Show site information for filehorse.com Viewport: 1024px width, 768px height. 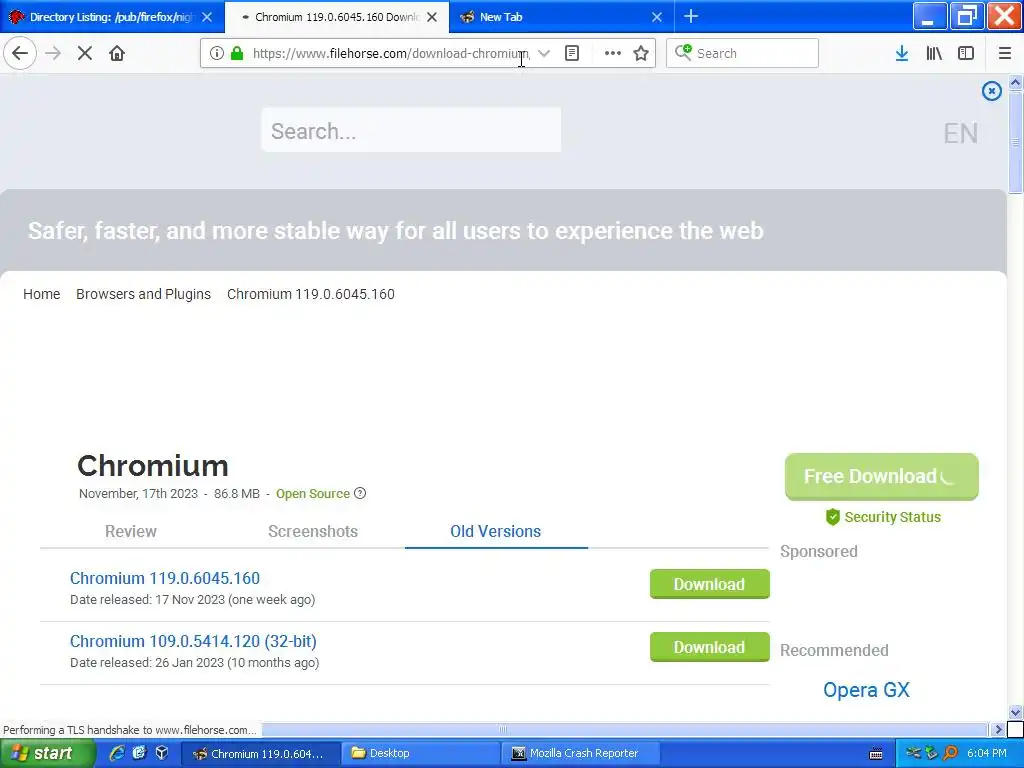[x=216, y=54]
